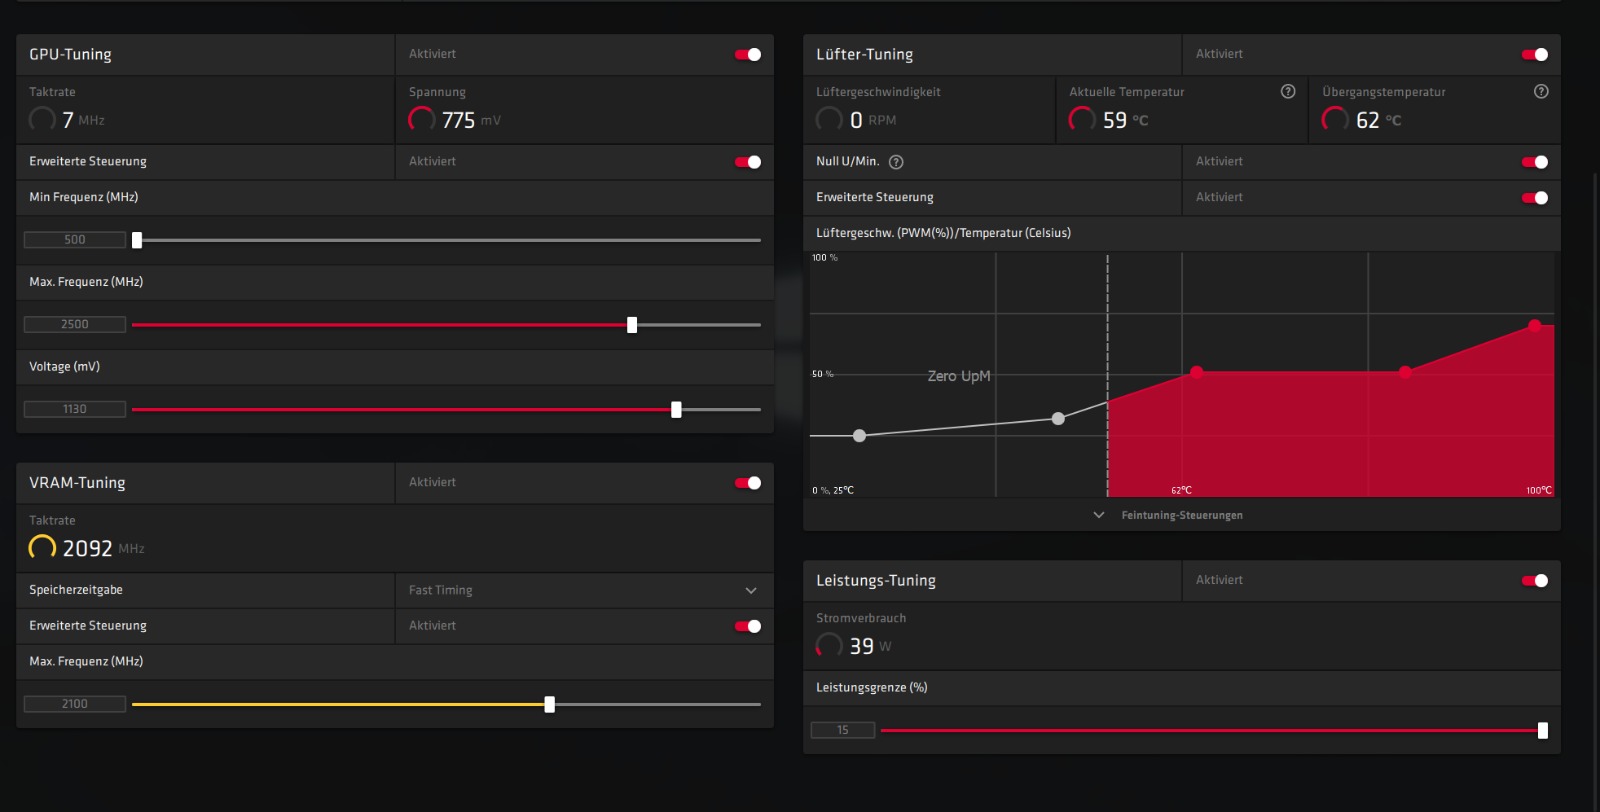Click the window's vertical scrollbar
This screenshot has width=1600, height=812.
click(1596, 490)
